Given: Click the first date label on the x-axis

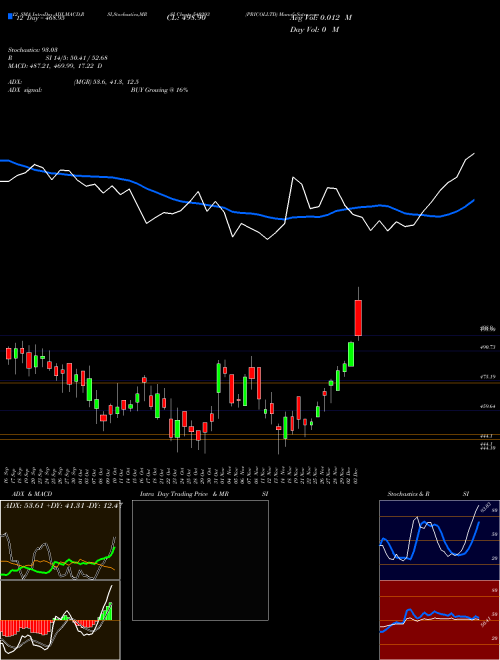Looking at the screenshot, I should pyautogui.click(x=7, y=476).
